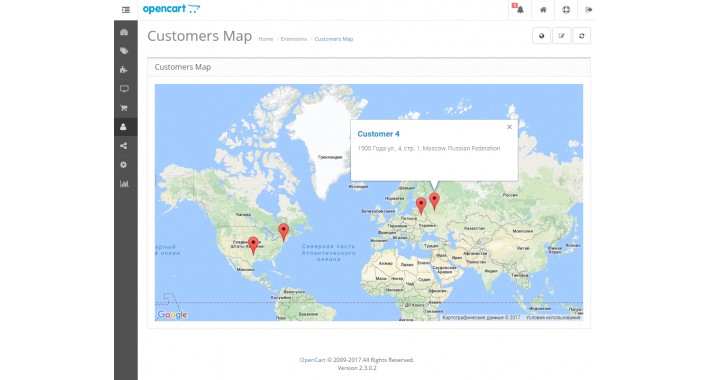The width and height of the screenshot is (710, 380).
Task: Click the Moscow map marker
Action: [434, 201]
